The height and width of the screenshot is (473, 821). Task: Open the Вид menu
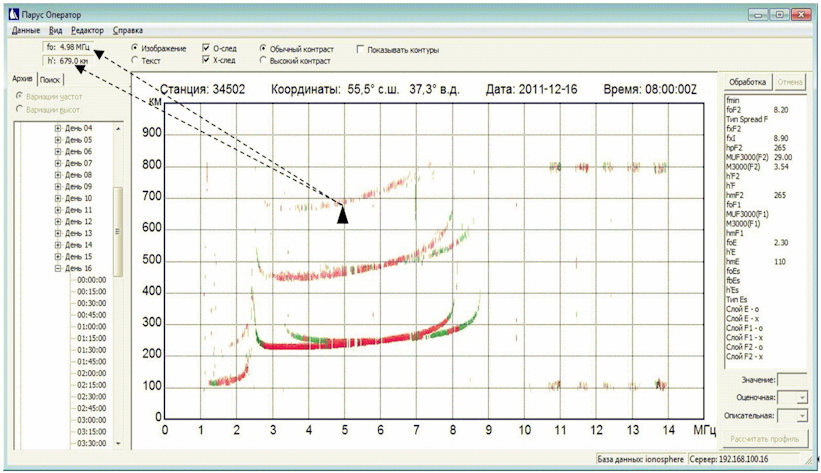[x=56, y=30]
